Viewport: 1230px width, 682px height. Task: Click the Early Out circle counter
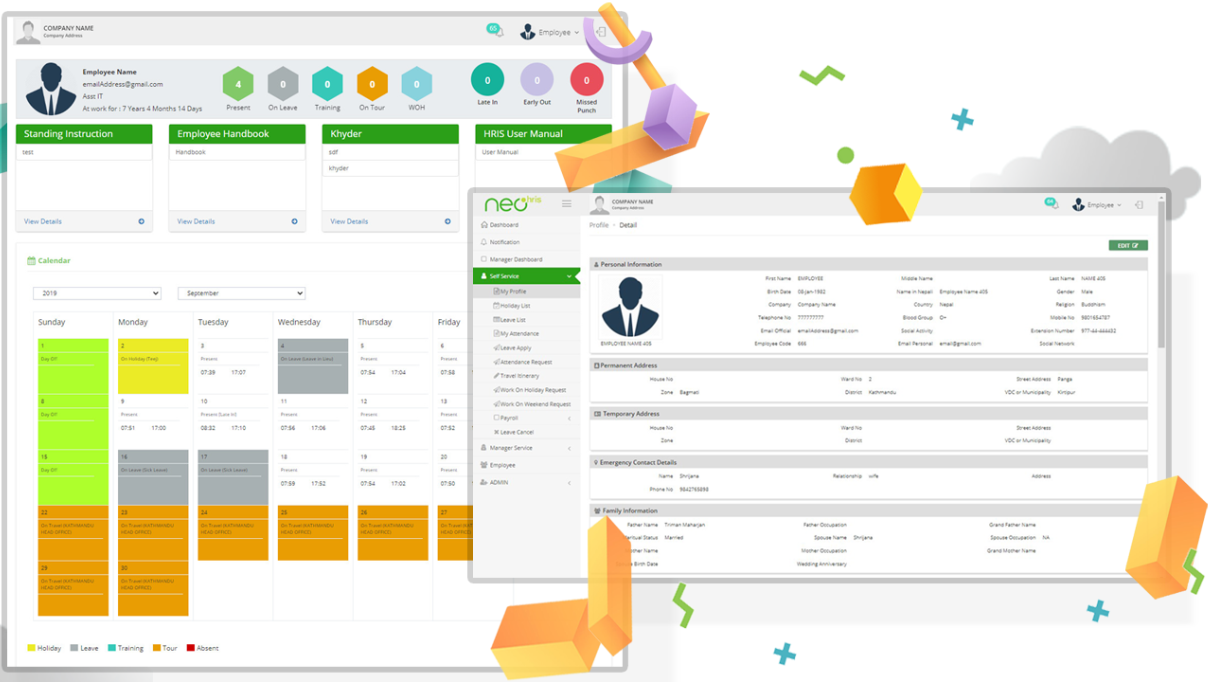(x=537, y=80)
